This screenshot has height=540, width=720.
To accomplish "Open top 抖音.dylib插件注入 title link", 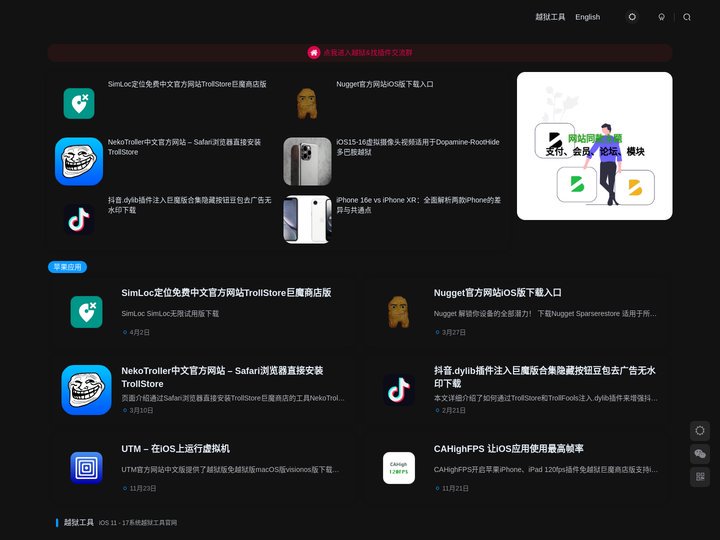I will click(190, 205).
